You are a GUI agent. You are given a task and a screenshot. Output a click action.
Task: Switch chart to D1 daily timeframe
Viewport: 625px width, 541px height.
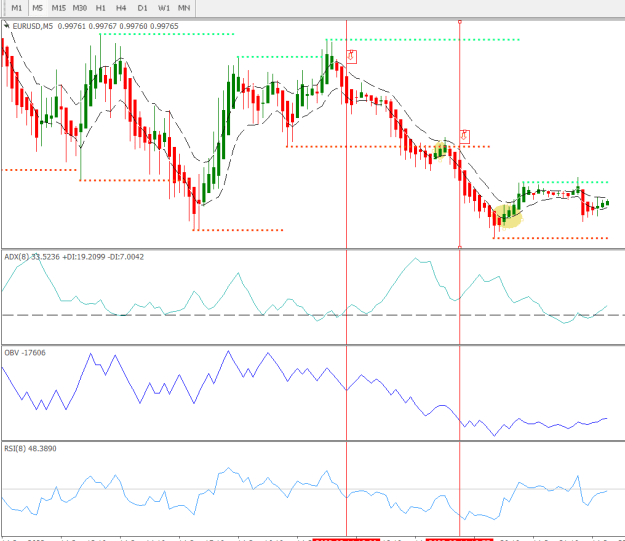(x=142, y=8)
